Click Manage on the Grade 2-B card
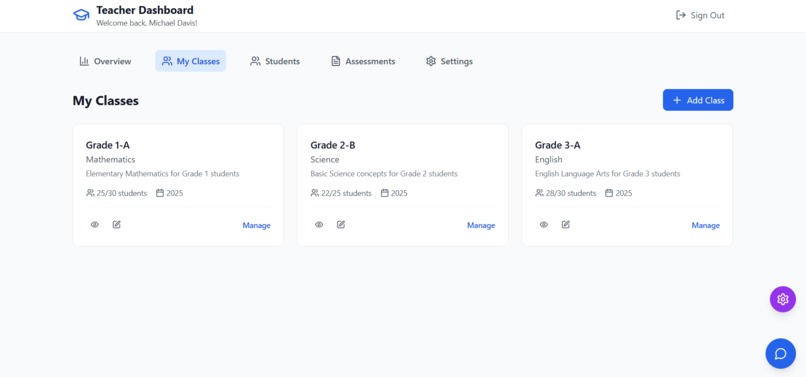The height and width of the screenshot is (377, 806). [x=481, y=225]
